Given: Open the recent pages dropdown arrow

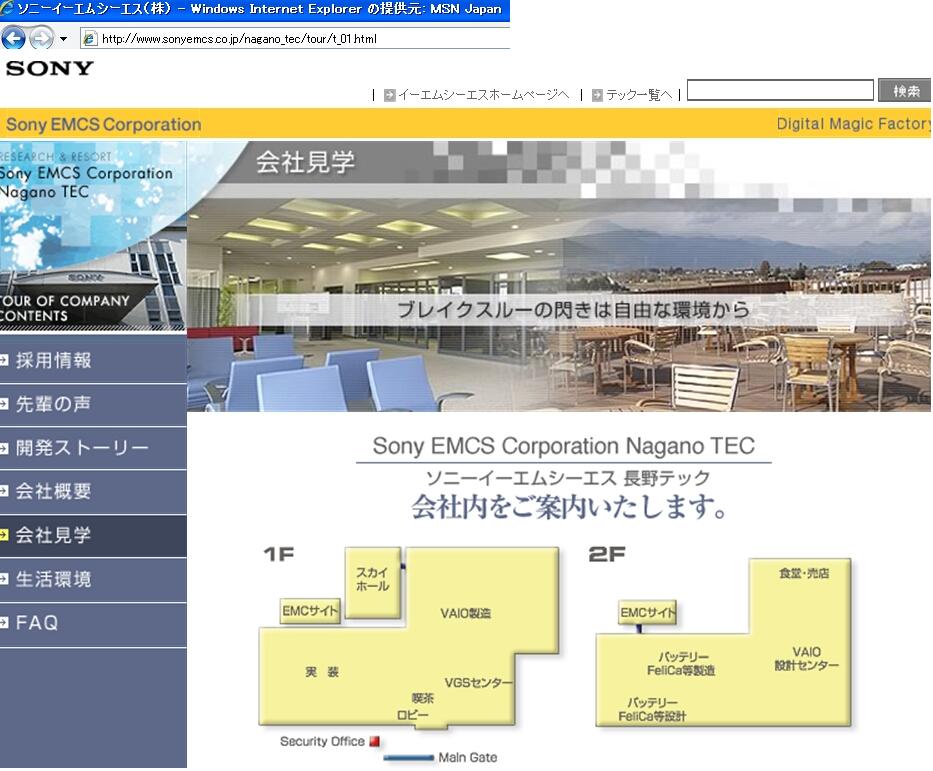Looking at the screenshot, I should coord(63,39).
